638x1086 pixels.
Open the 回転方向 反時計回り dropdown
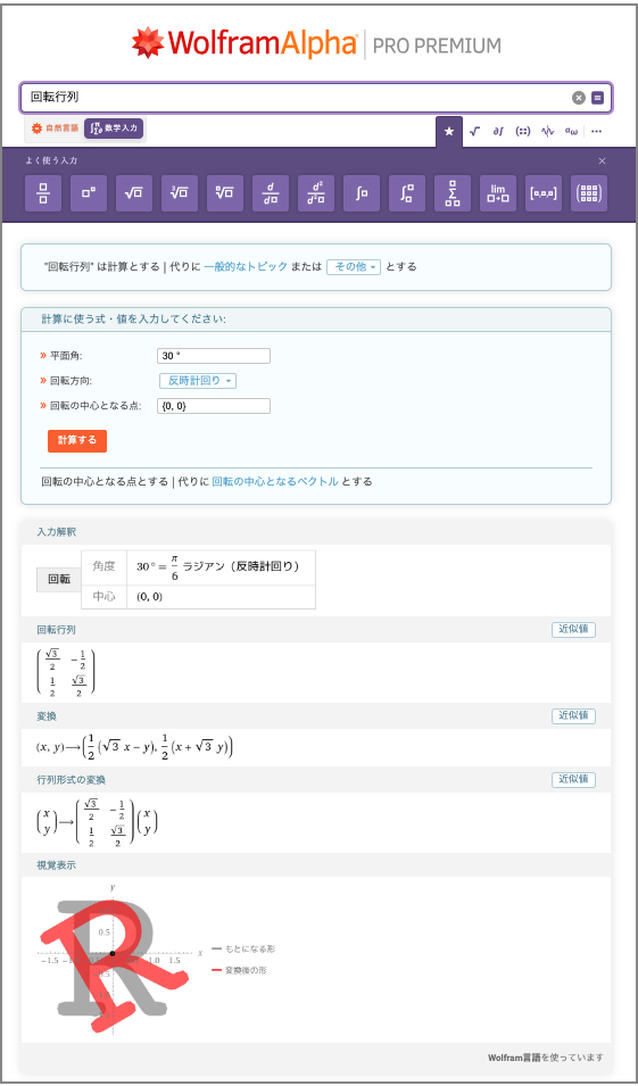pyautogui.click(x=198, y=381)
